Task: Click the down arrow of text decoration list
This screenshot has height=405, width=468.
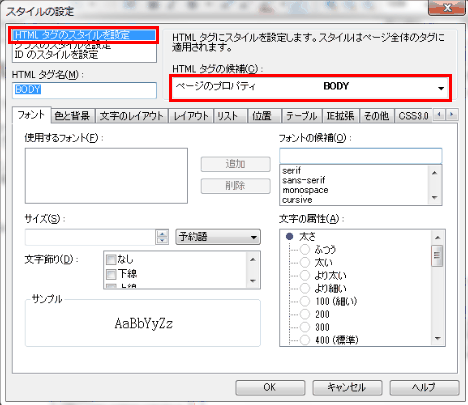Action: click(253, 281)
